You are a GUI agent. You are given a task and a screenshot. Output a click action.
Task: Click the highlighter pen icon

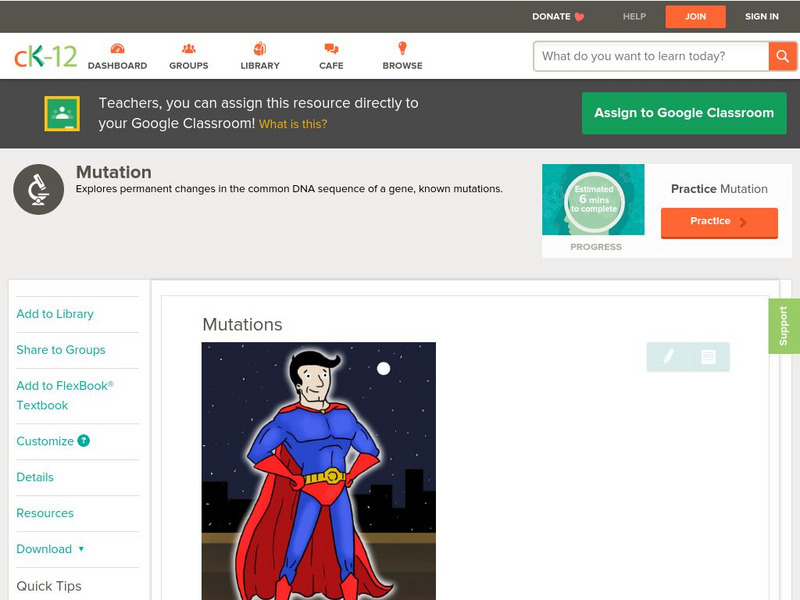[668, 357]
